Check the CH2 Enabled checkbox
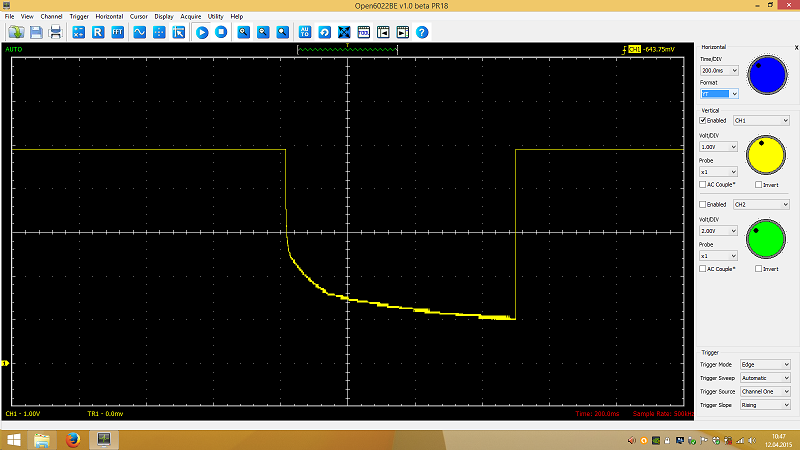800x450 pixels. [703, 205]
